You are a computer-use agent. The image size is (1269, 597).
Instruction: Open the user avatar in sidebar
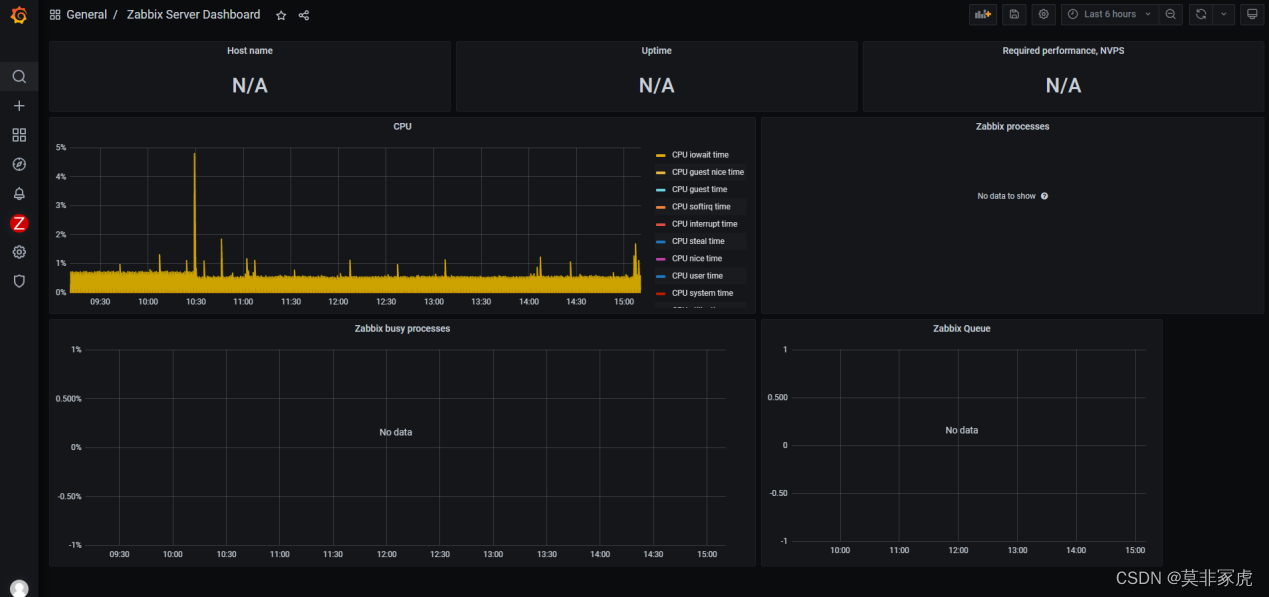pos(19,588)
